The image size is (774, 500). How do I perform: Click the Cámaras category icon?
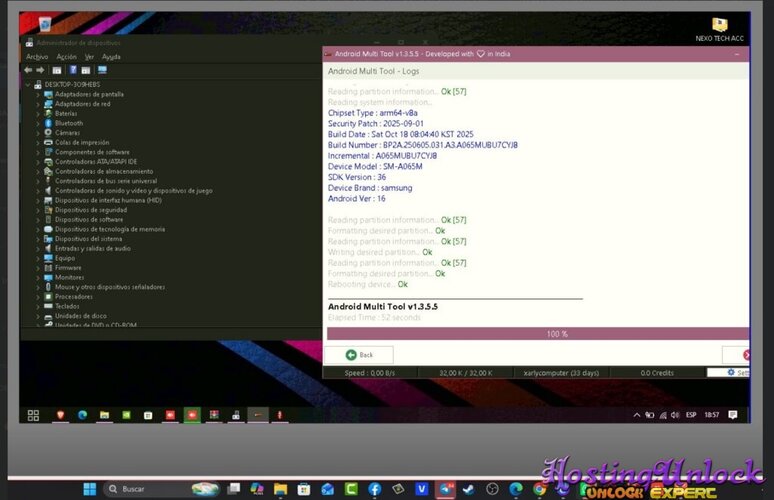click(48, 133)
